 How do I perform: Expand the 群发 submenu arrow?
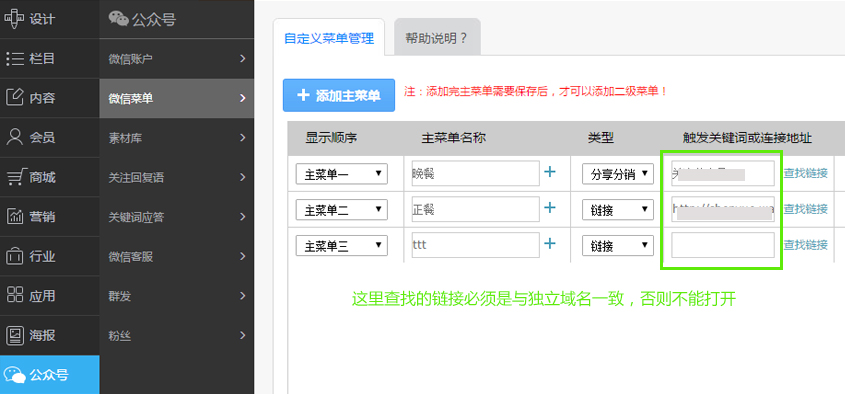243,296
